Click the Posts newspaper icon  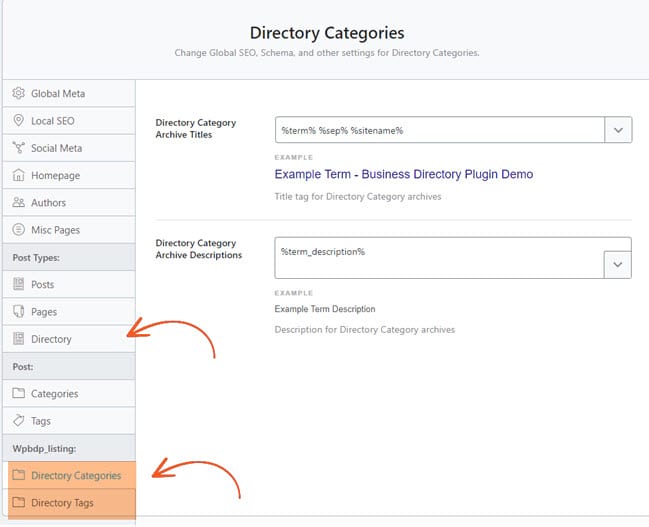(18, 284)
